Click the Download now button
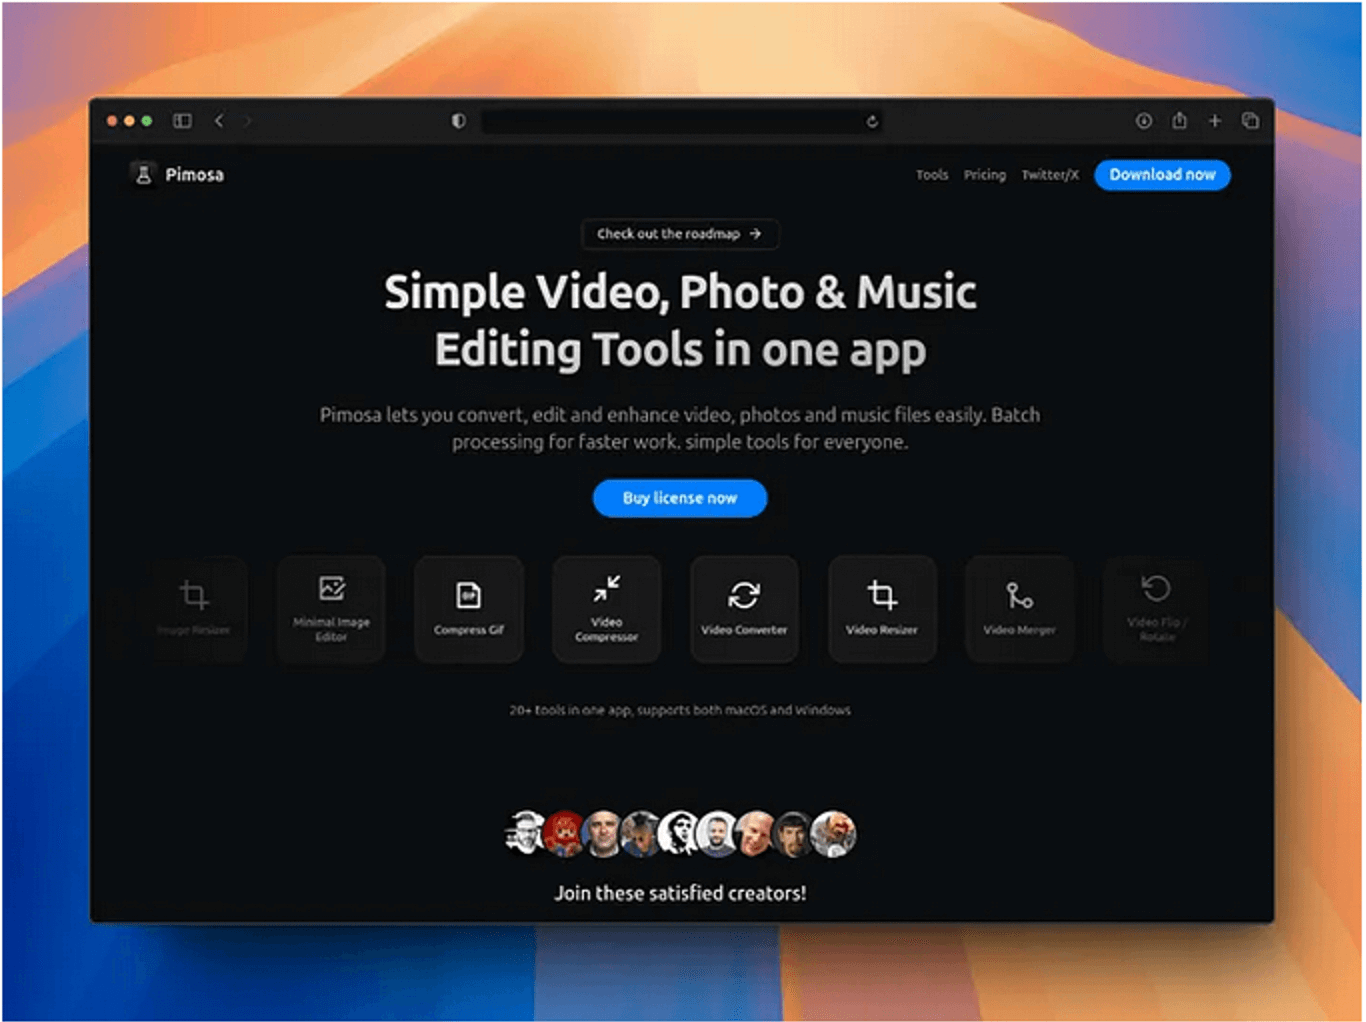This screenshot has height=1022, width=1366. (x=1162, y=175)
